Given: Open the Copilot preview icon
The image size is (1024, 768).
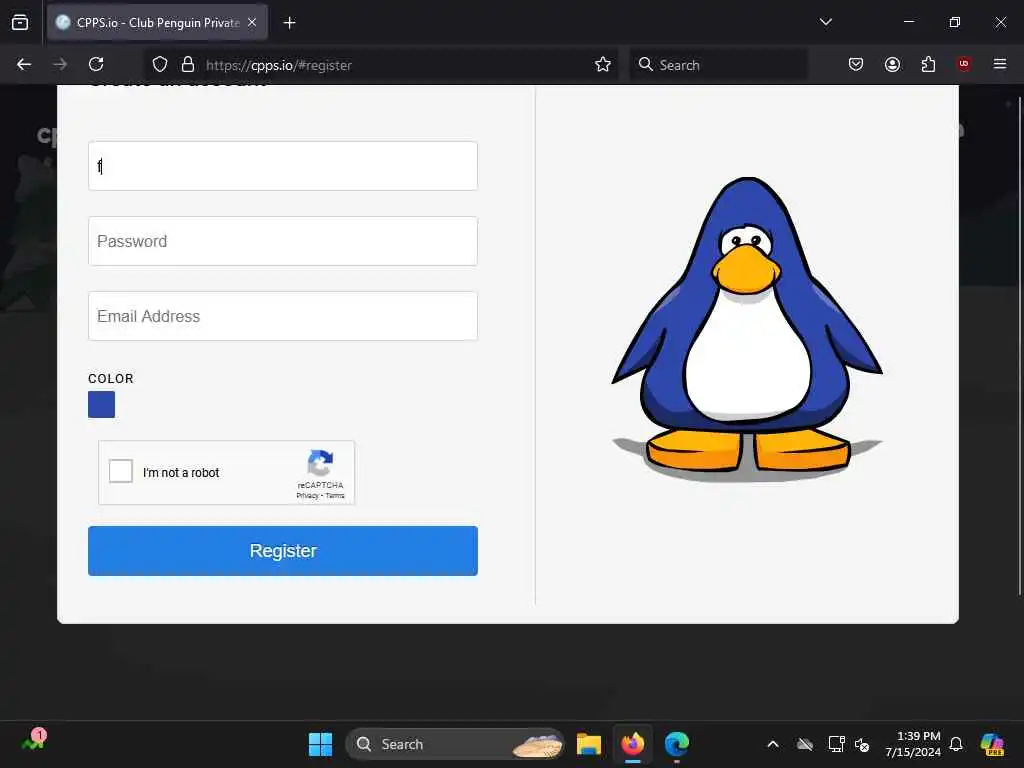Looking at the screenshot, I should pyautogui.click(x=992, y=744).
